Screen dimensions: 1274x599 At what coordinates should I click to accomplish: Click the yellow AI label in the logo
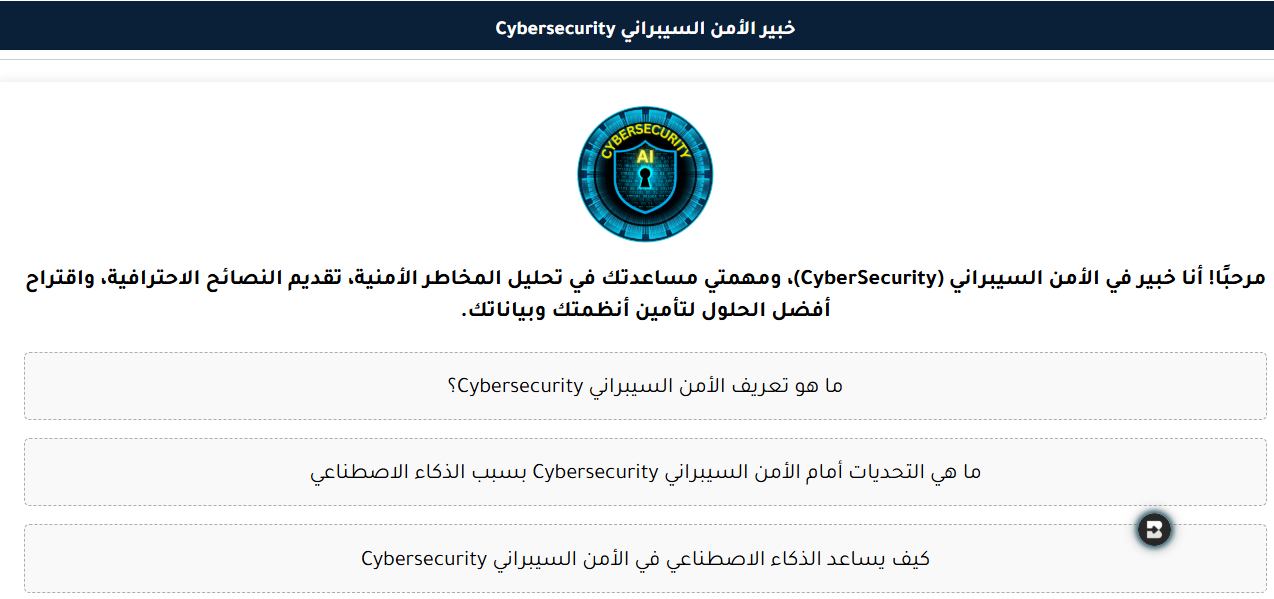pos(645,157)
